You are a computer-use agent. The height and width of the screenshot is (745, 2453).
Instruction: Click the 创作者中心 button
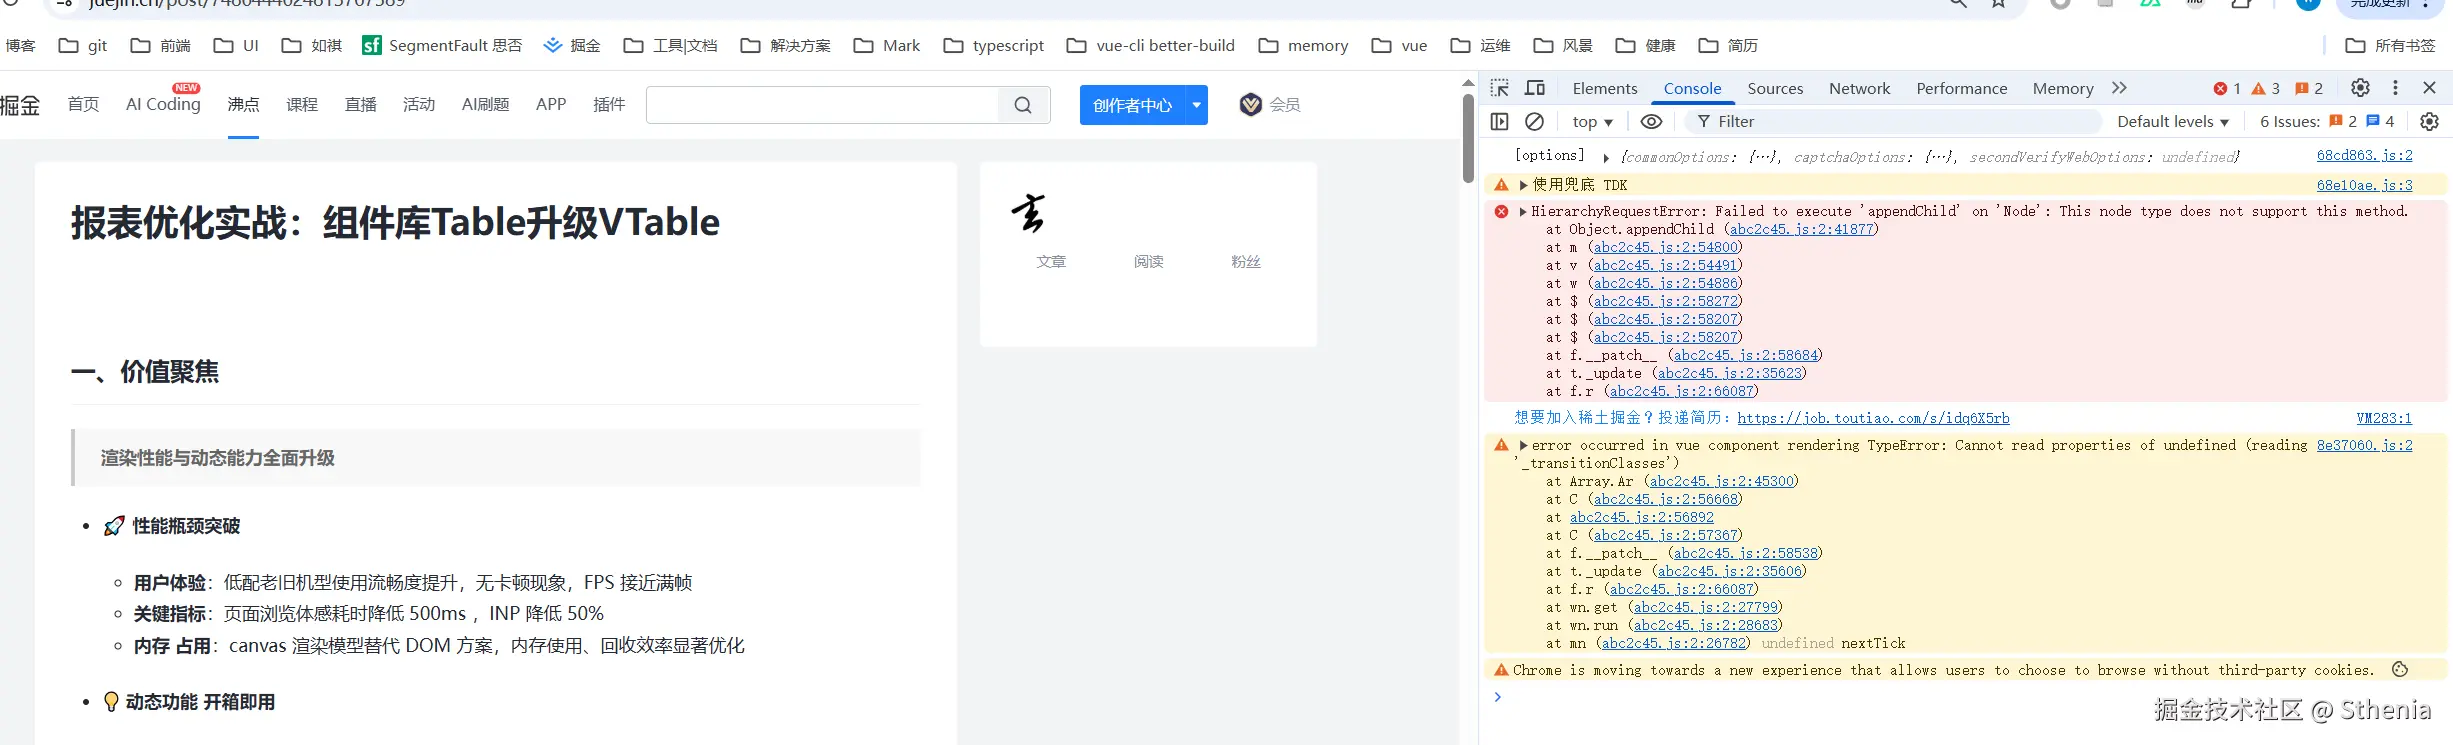coord(1132,105)
